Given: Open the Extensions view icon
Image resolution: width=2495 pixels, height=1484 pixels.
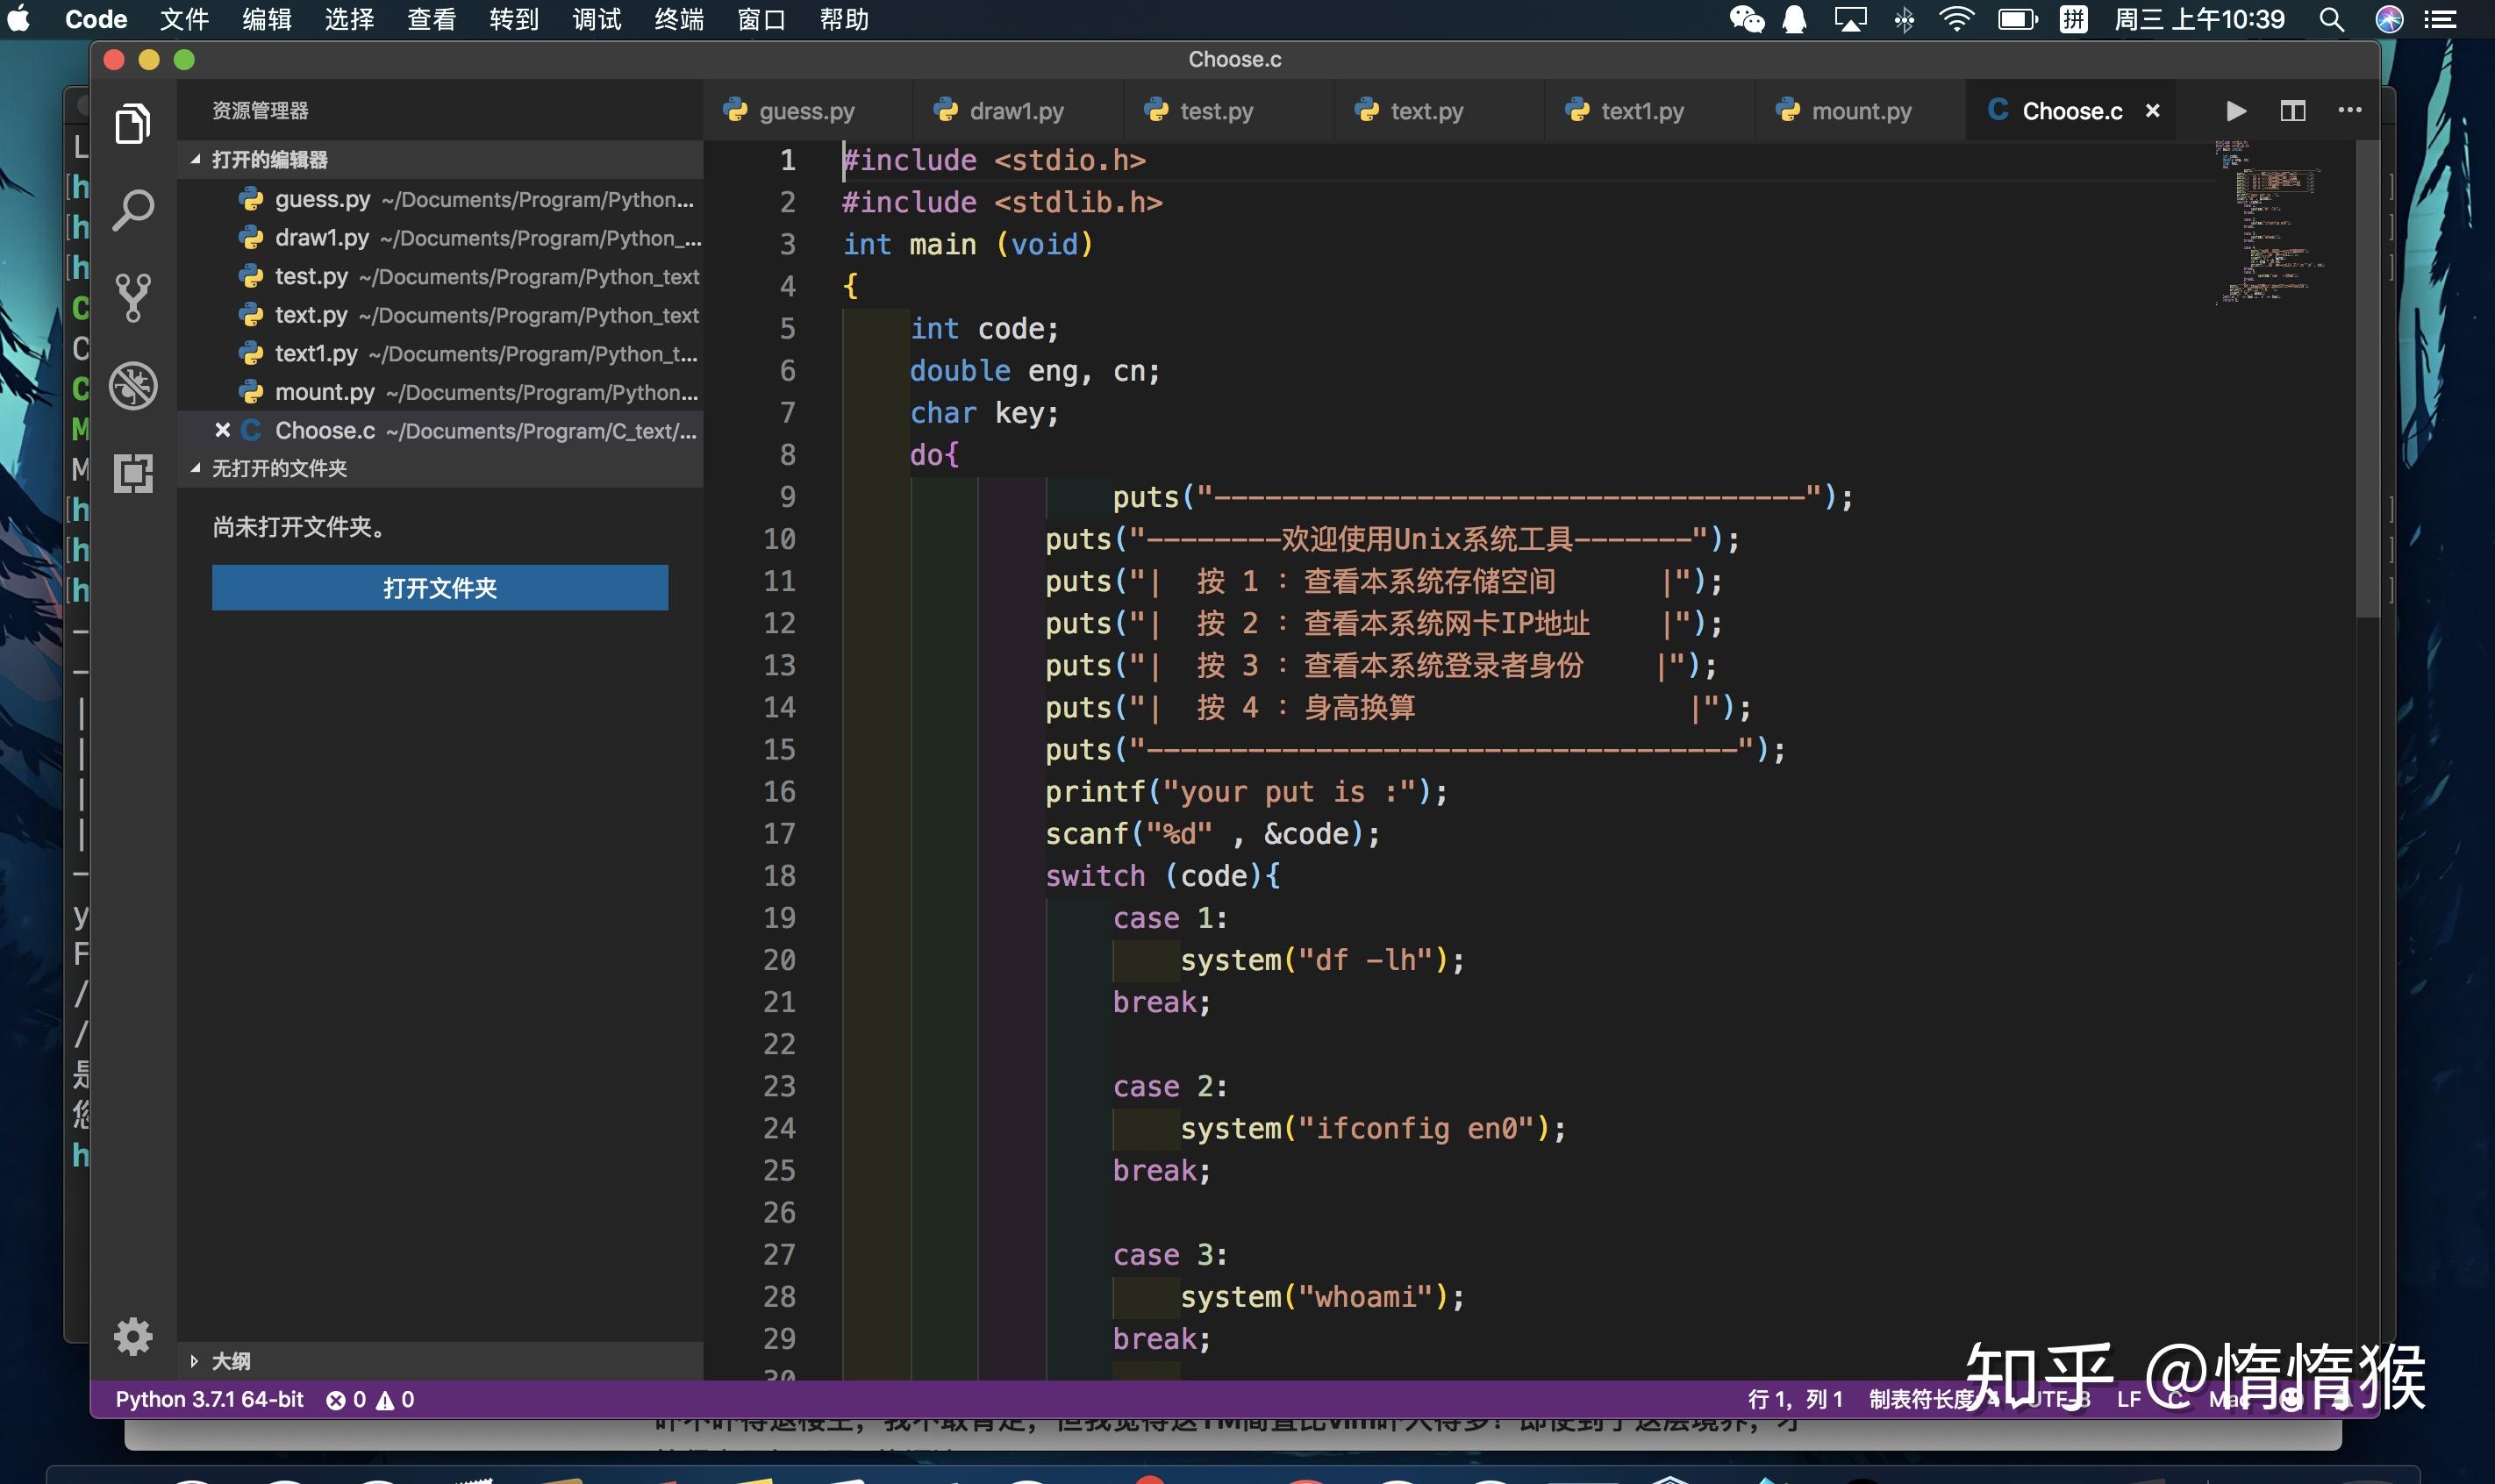Looking at the screenshot, I should 133,473.
